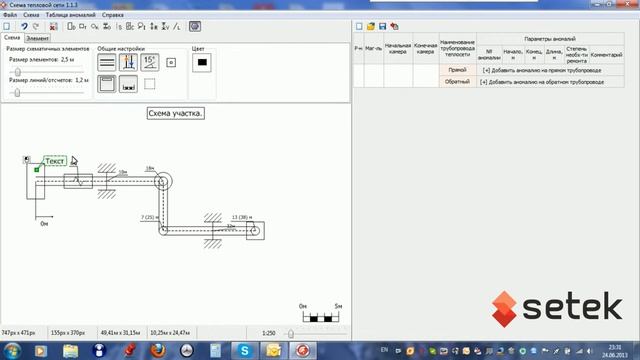Switch to the 'Элемент' tab
The width and height of the screenshot is (640, 360).
37,38
